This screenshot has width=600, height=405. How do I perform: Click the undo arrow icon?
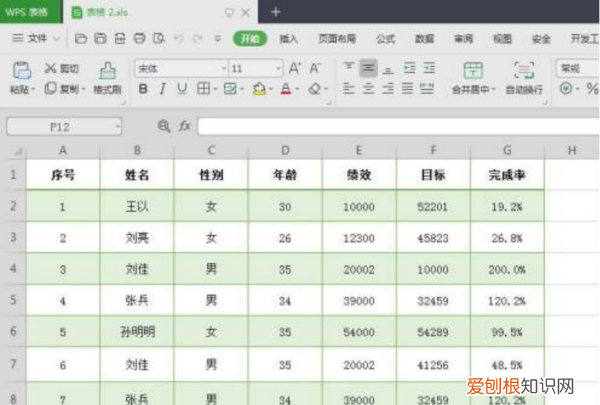[179, 38]
